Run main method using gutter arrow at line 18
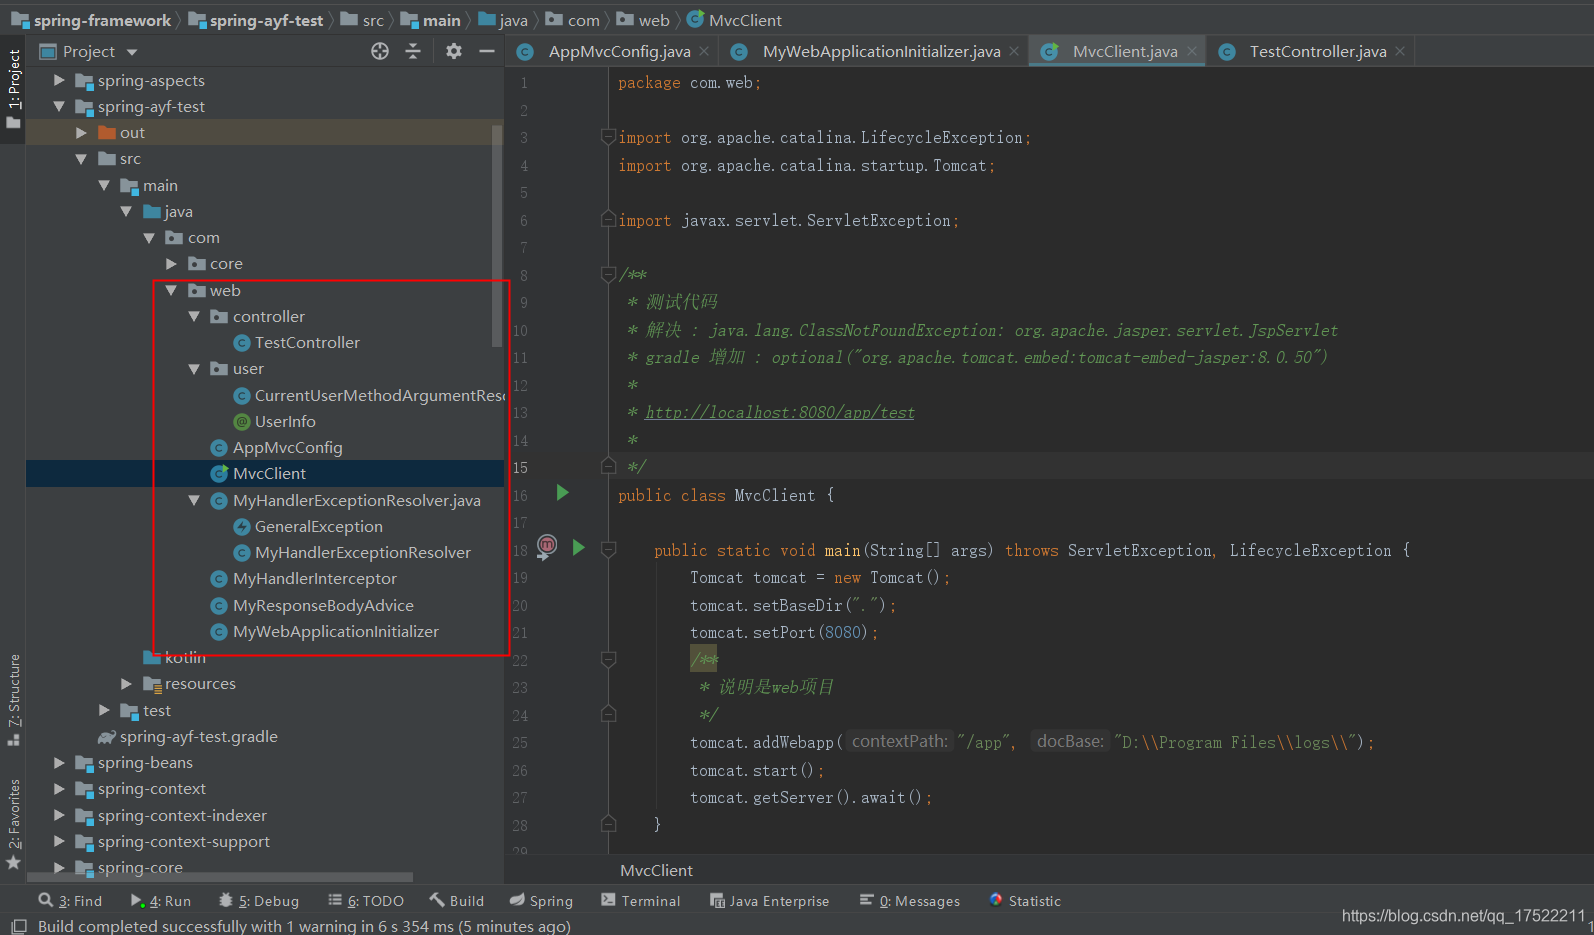Viewport: 1594px width, 935px height. (578, 547)
